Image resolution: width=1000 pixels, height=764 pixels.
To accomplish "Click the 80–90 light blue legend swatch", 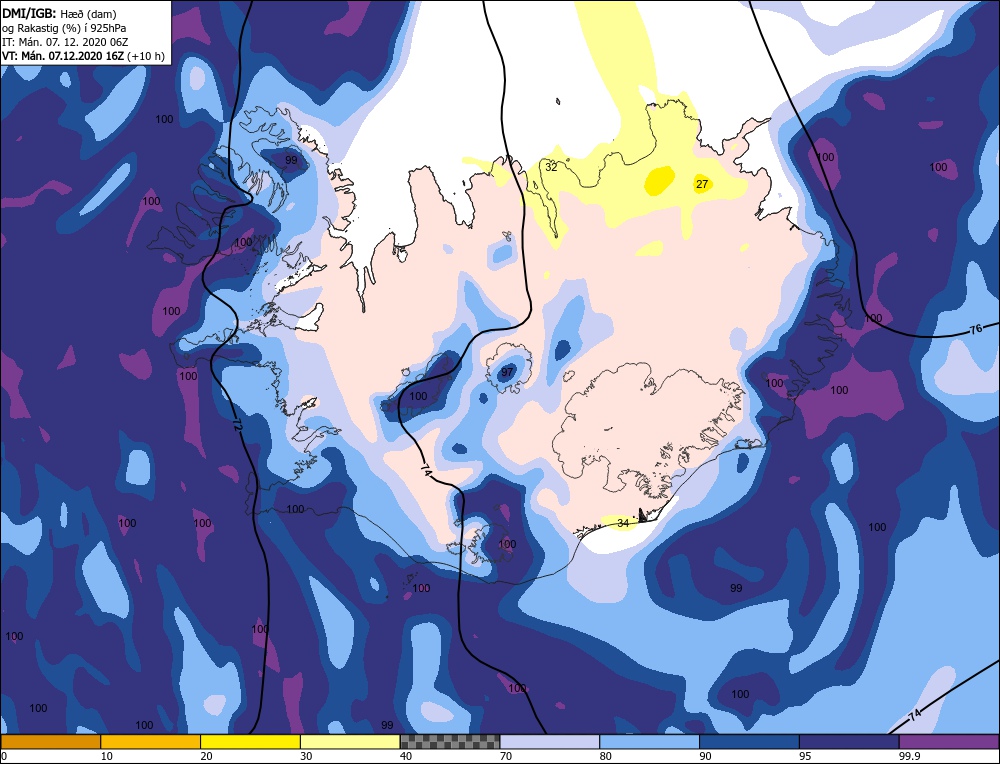I will 649,742.
